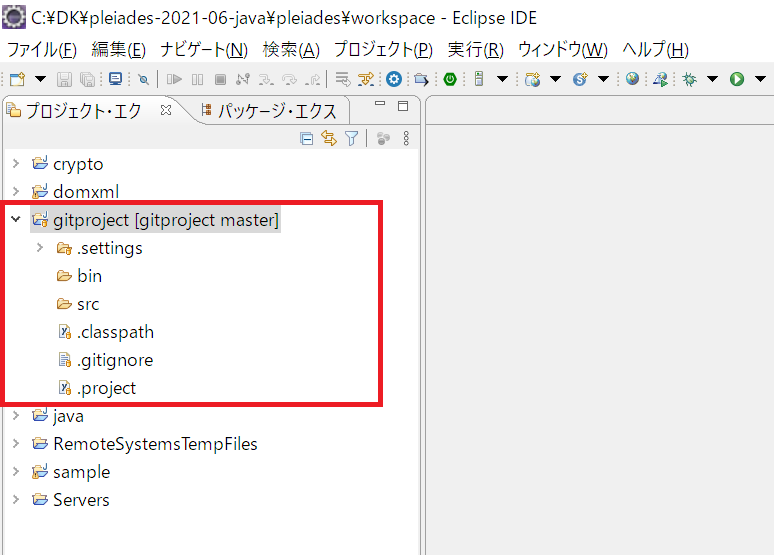Click the New Dynamic Web Project icon

[x=533, y=79]
